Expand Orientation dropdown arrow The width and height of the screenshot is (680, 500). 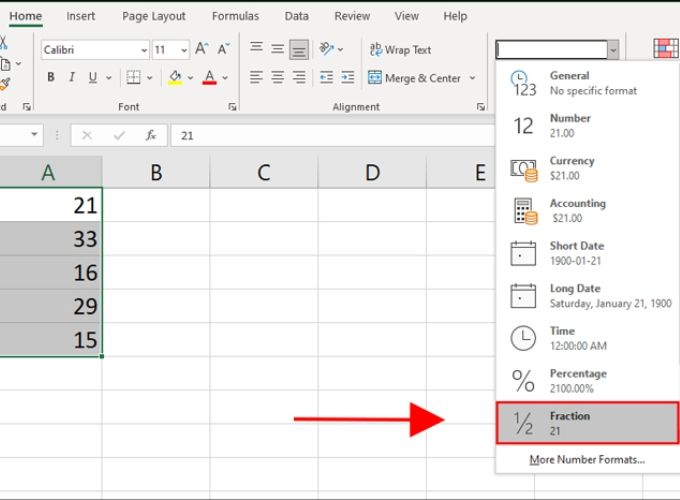[340, 50]
